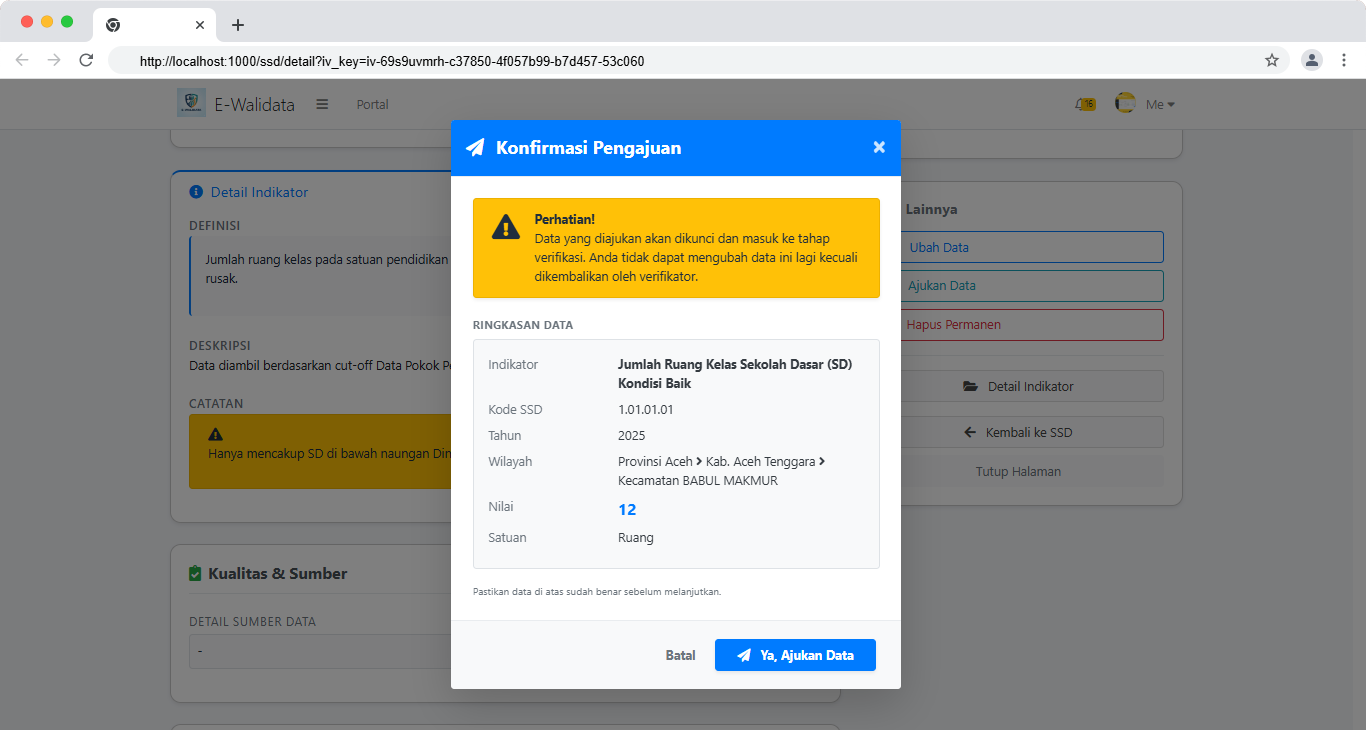Open the hamburger menu next to E-Walidata
The width and height of the screenshot is (1366, 730).
(x=322, y=104)
